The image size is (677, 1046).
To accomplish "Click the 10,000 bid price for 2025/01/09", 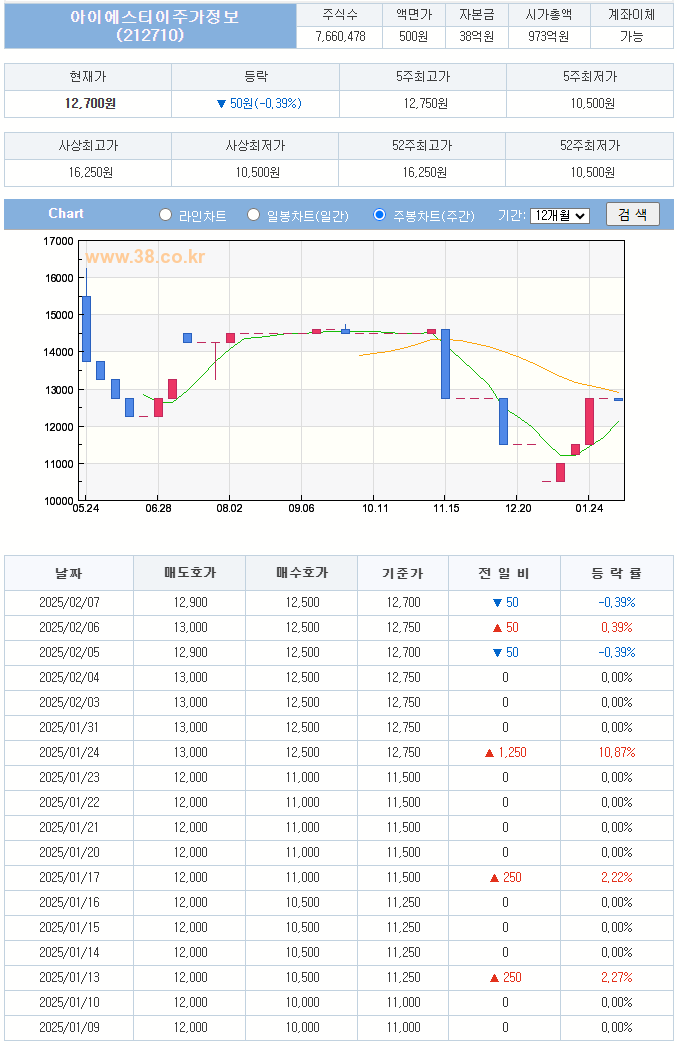I will click(302, 1028).
